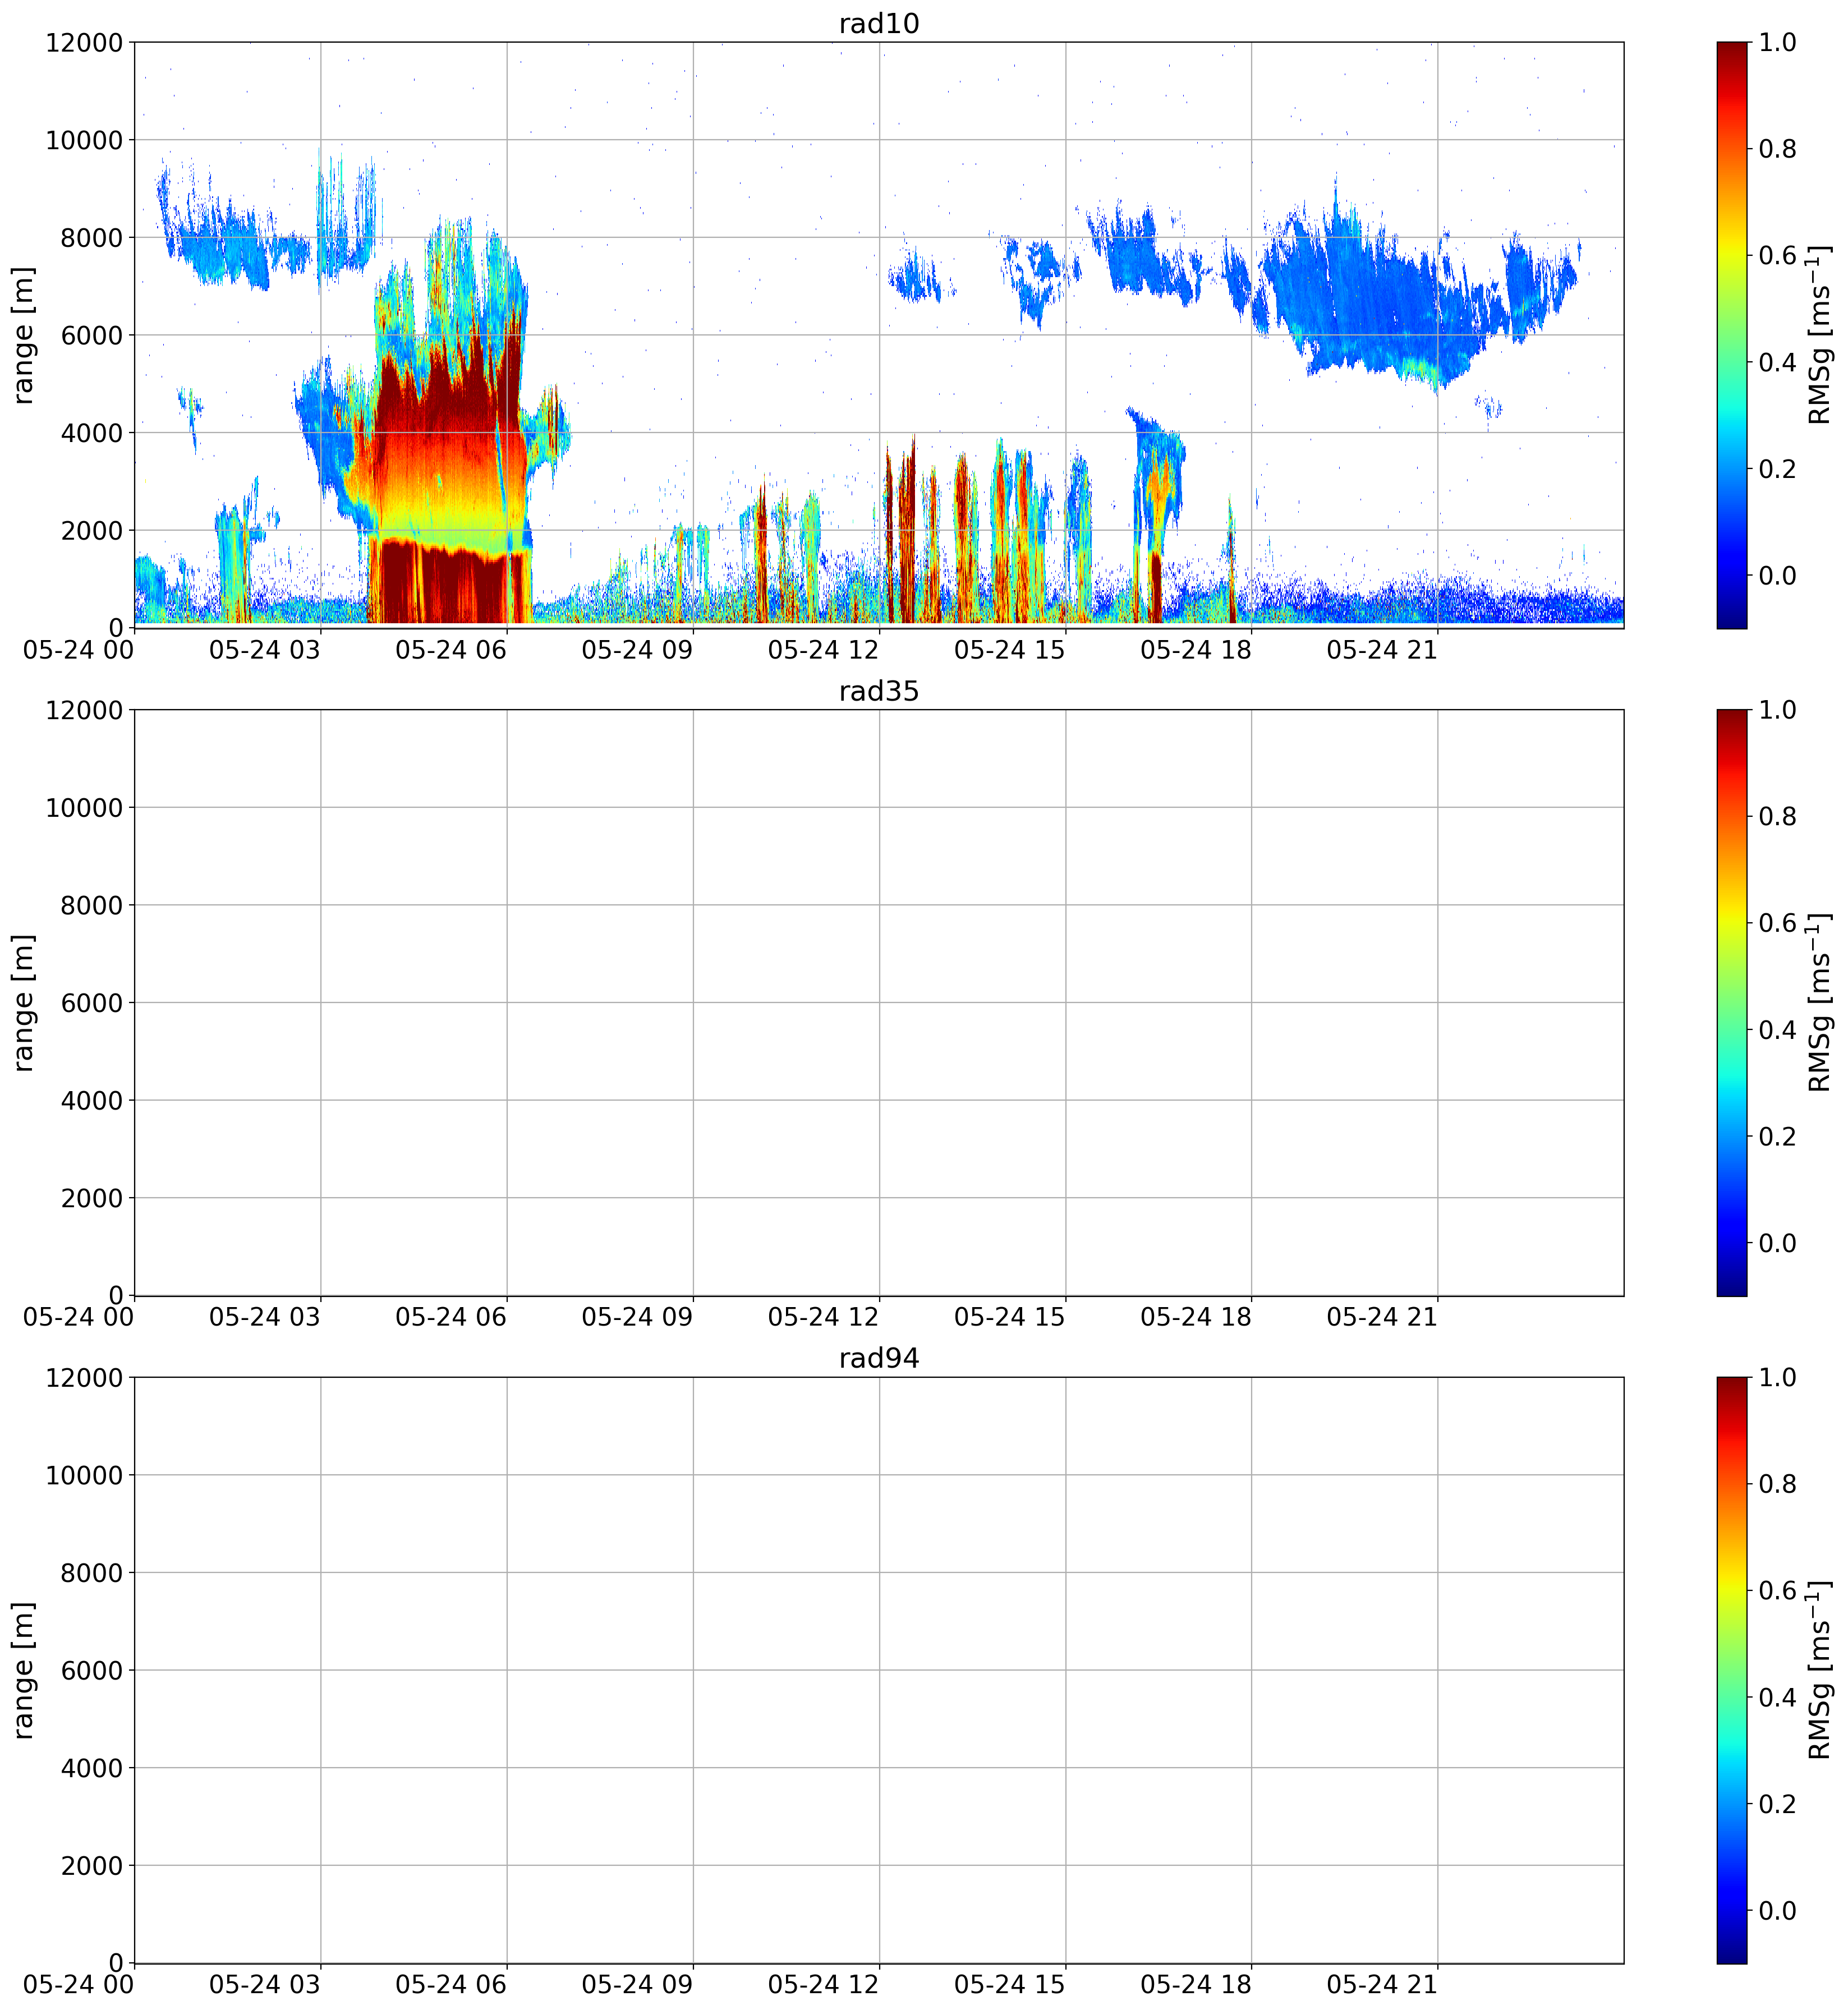
Task: Click the rad94 'range [m]' axis label
Action: 23,1670
